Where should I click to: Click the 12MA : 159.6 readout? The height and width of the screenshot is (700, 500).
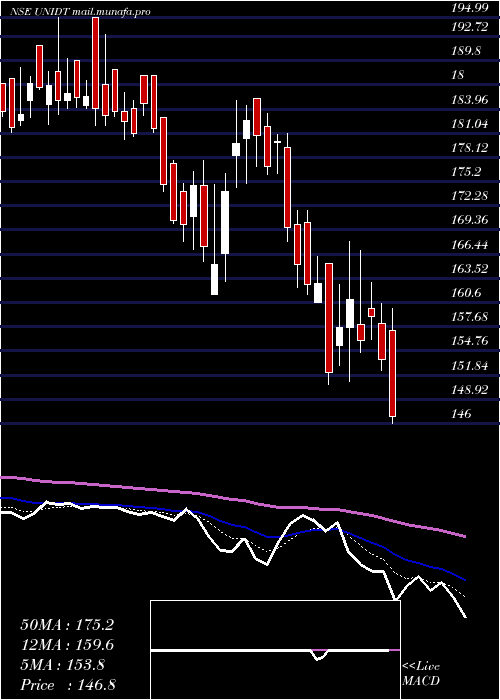[67, 645]
